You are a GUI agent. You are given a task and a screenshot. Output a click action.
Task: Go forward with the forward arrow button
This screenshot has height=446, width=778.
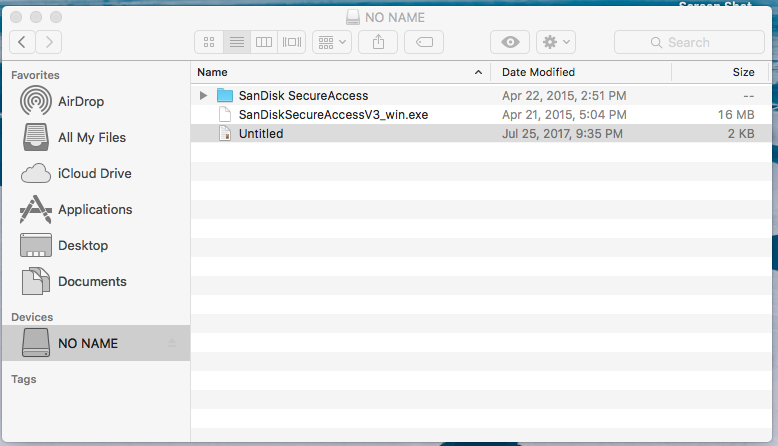click(49, 42)
